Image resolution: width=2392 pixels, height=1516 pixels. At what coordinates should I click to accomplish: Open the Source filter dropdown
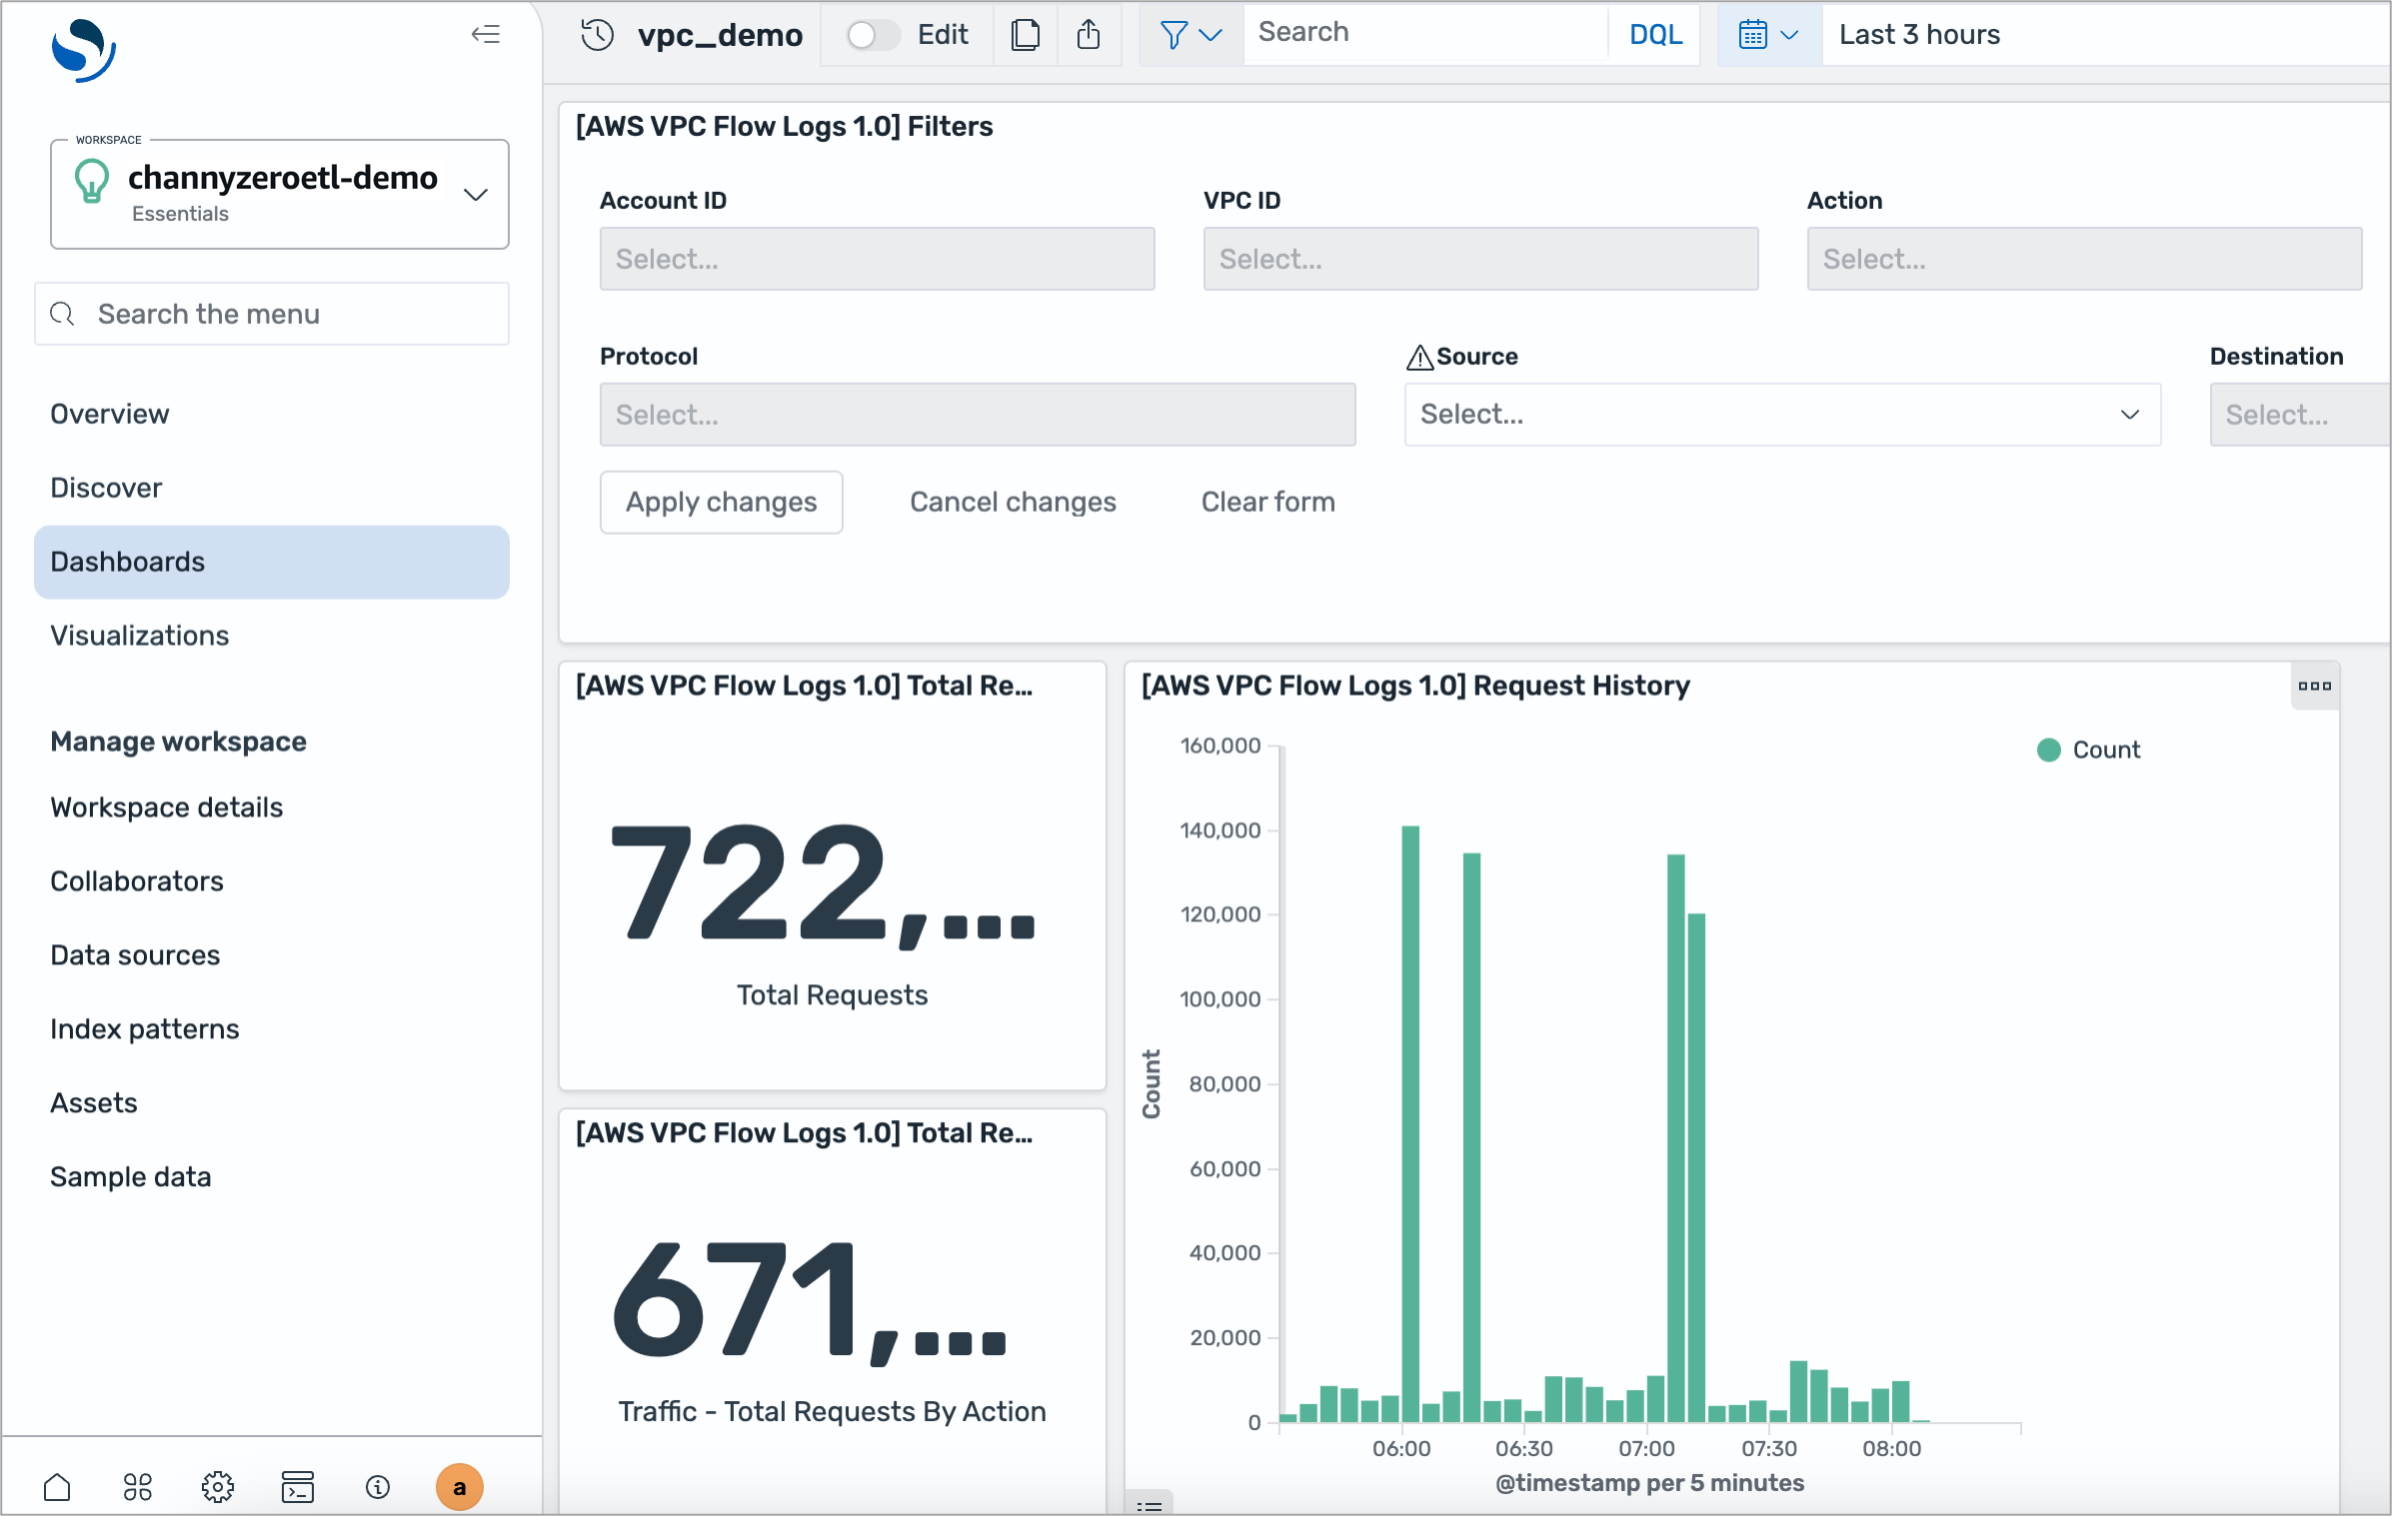pos(1781,414)
